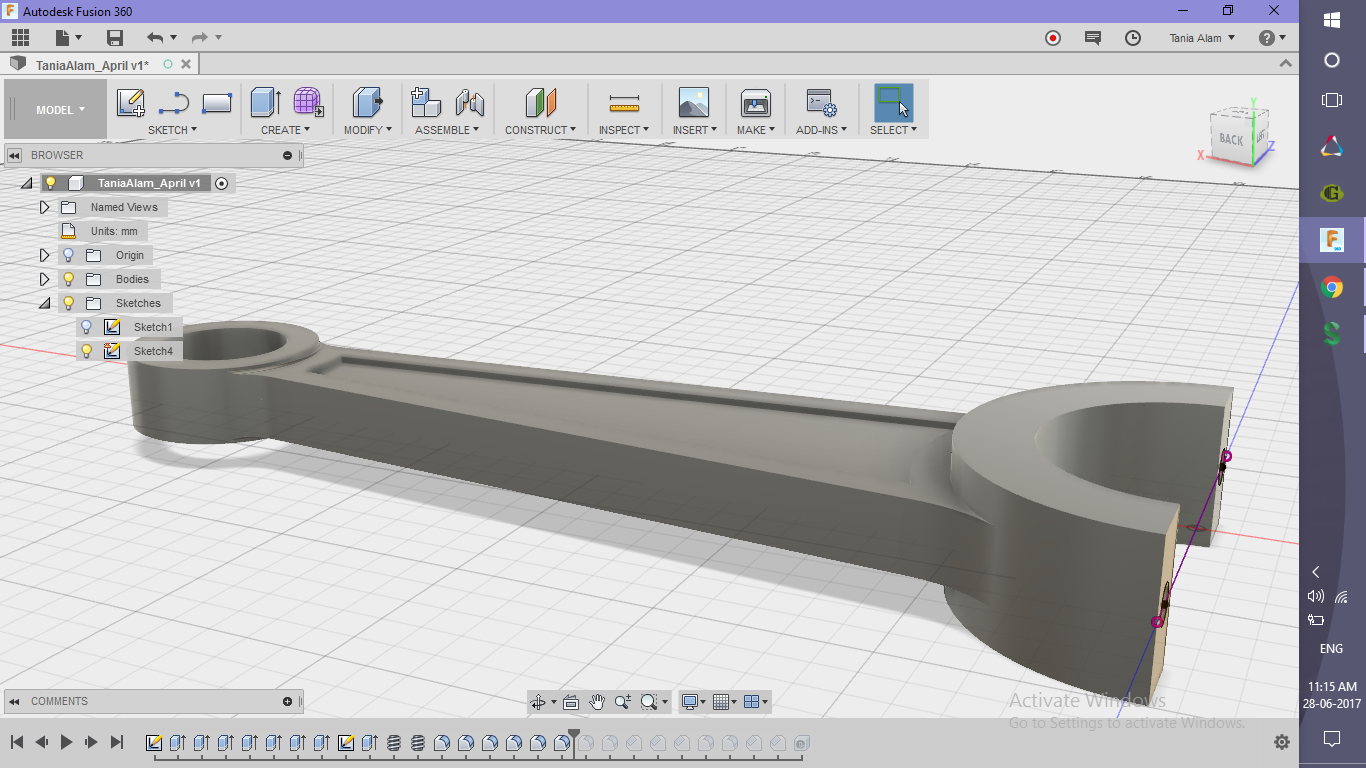Jump to timeline end
Screen dimensions: 1366x768
pos(117,742)
